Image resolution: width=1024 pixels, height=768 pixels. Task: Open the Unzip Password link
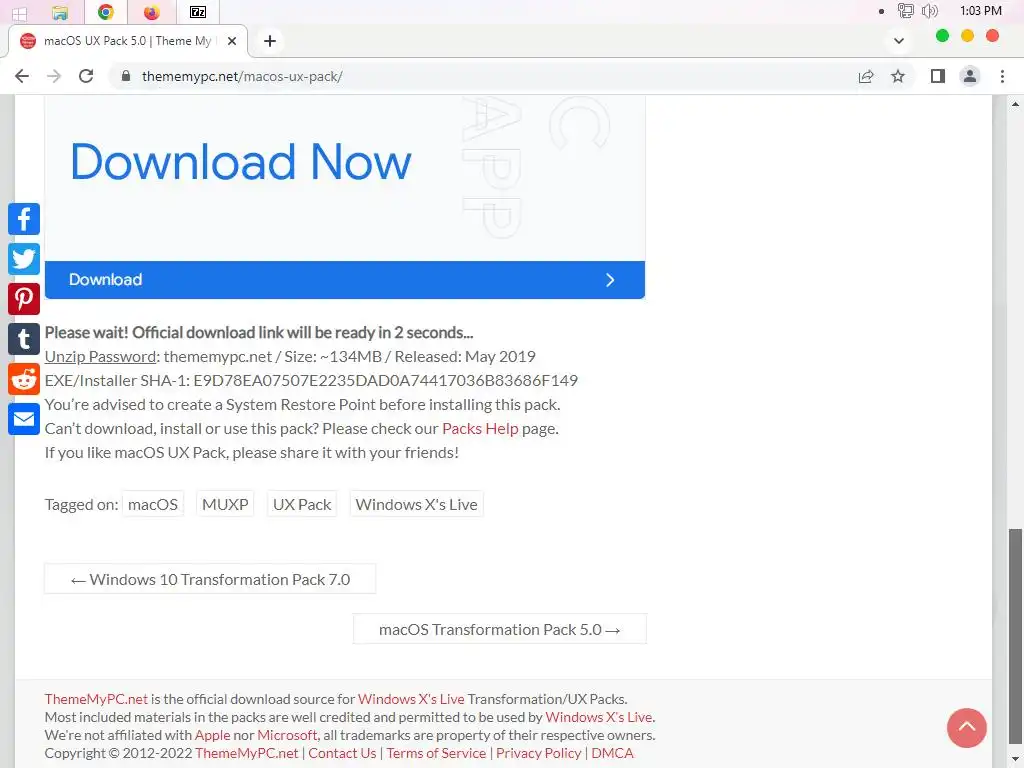101,357
